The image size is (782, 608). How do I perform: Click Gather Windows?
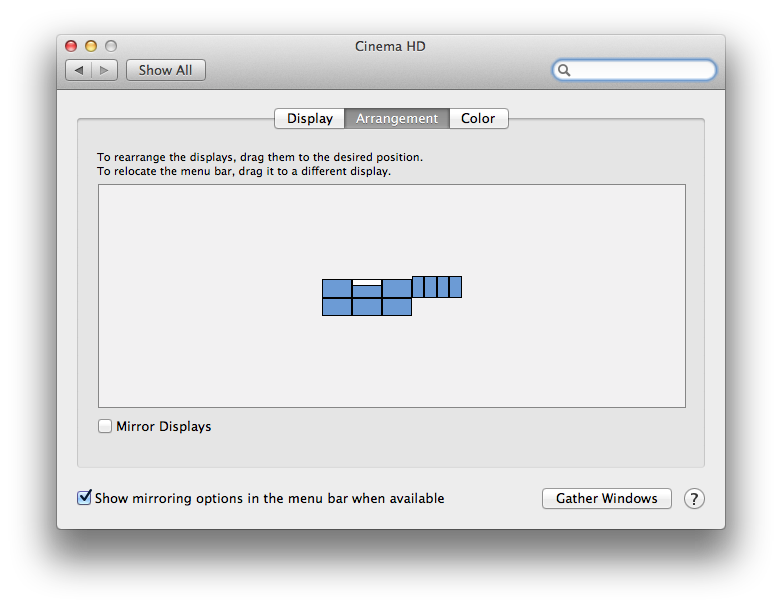pyautogui.click(x=606, y=498)
